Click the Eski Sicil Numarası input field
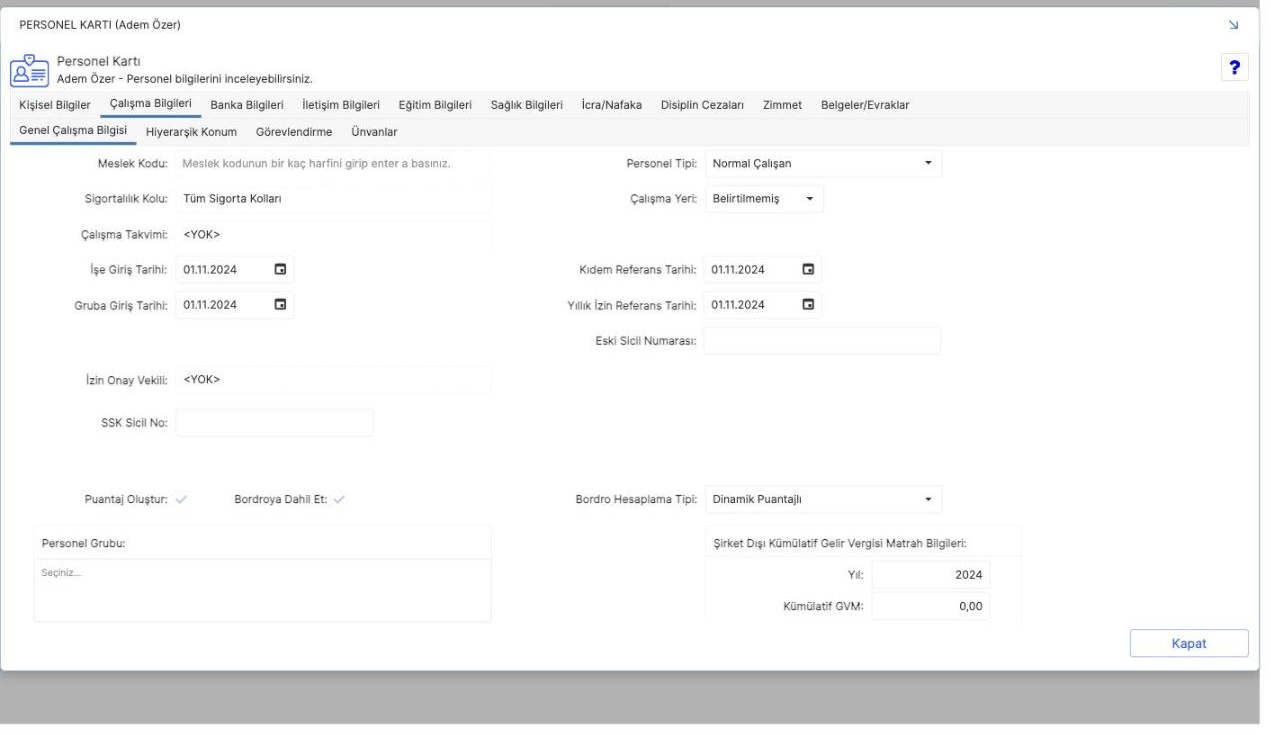 [822, 341]
